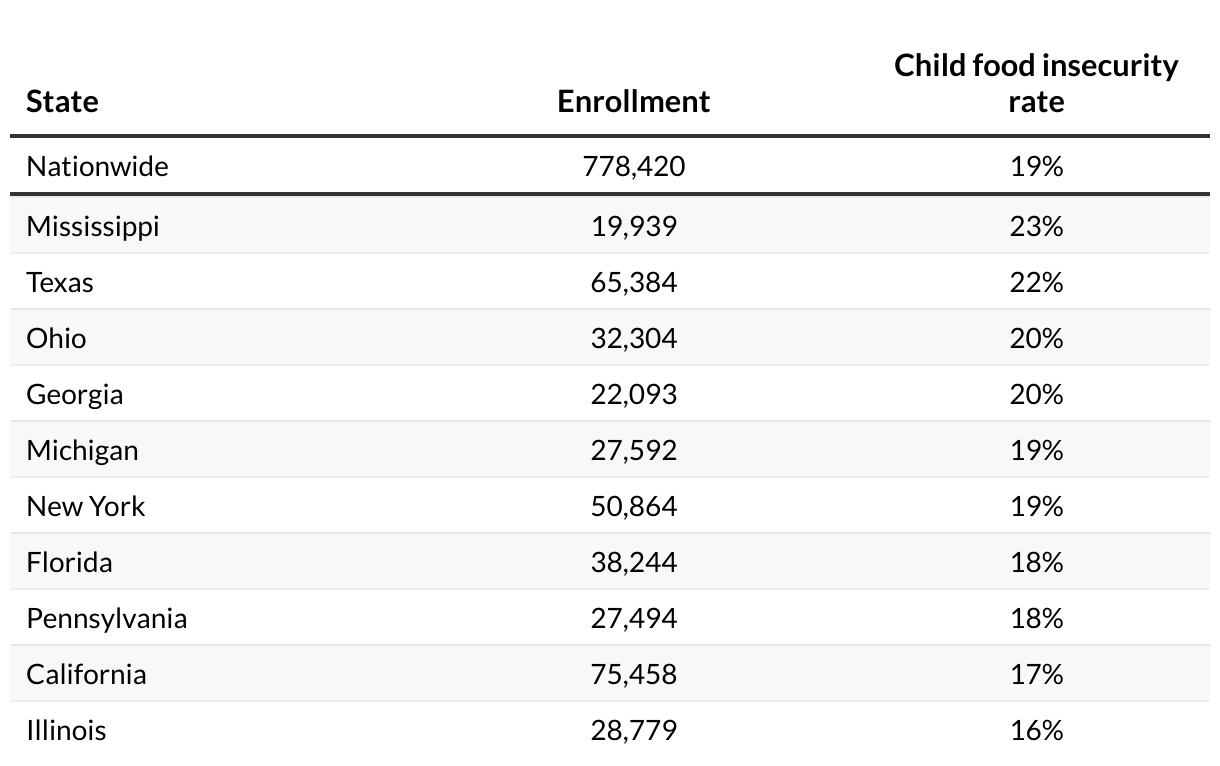Select the Nationwide row label
The image size is (1220, 766).
pos(97,166)
